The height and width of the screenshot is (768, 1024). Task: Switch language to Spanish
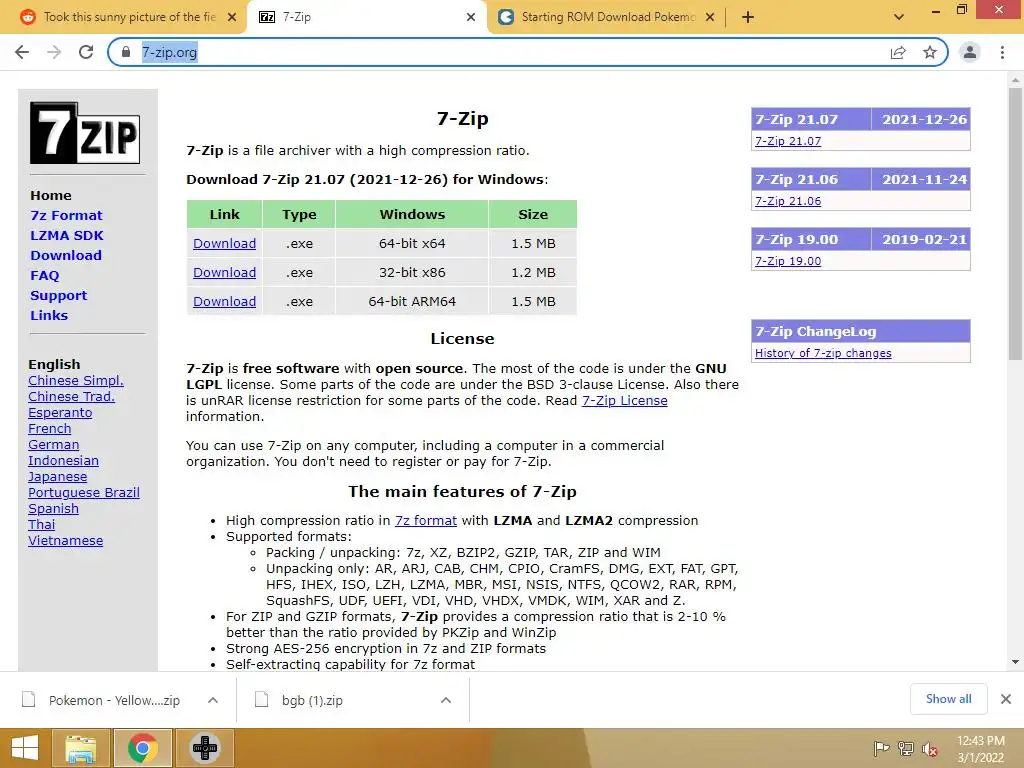tap(54, 509)
